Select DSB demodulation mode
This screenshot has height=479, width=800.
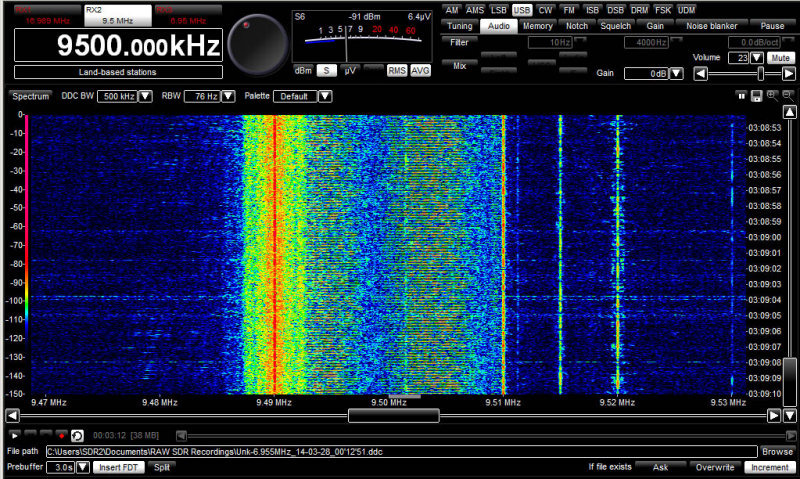[x=615, y=10]
